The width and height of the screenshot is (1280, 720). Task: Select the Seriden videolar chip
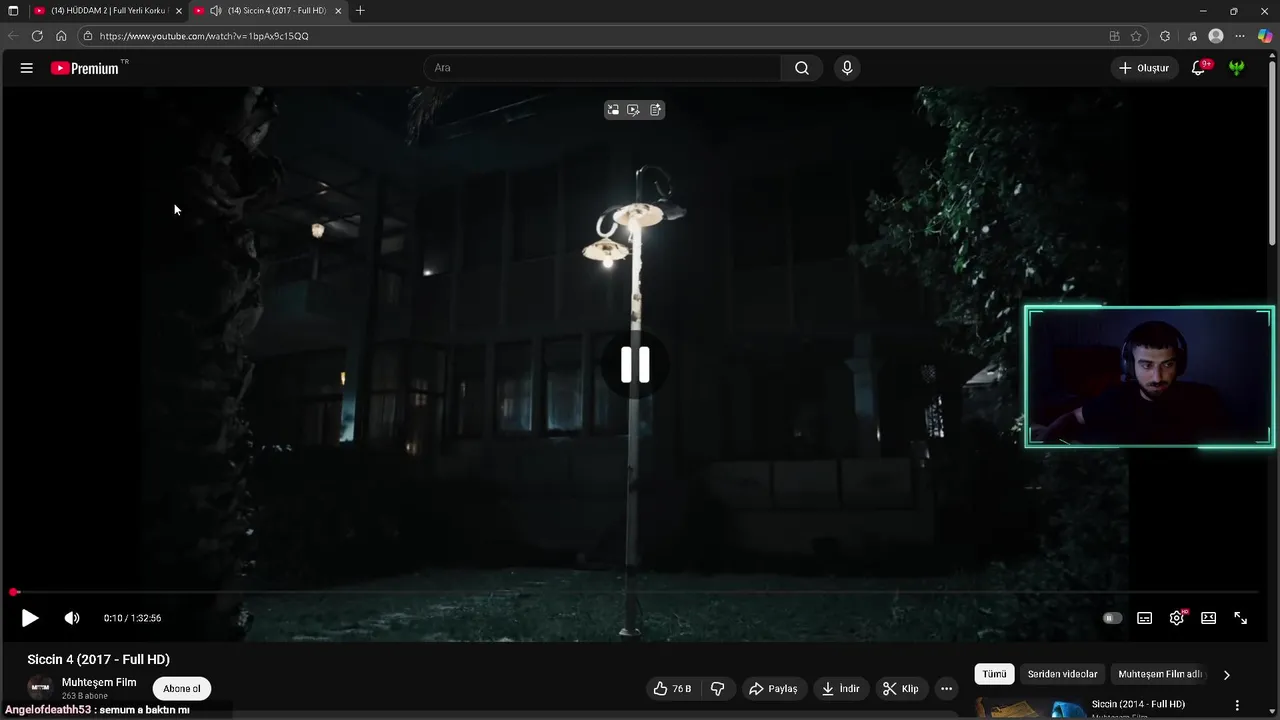pyautogui.click(x=1062, y=674)
